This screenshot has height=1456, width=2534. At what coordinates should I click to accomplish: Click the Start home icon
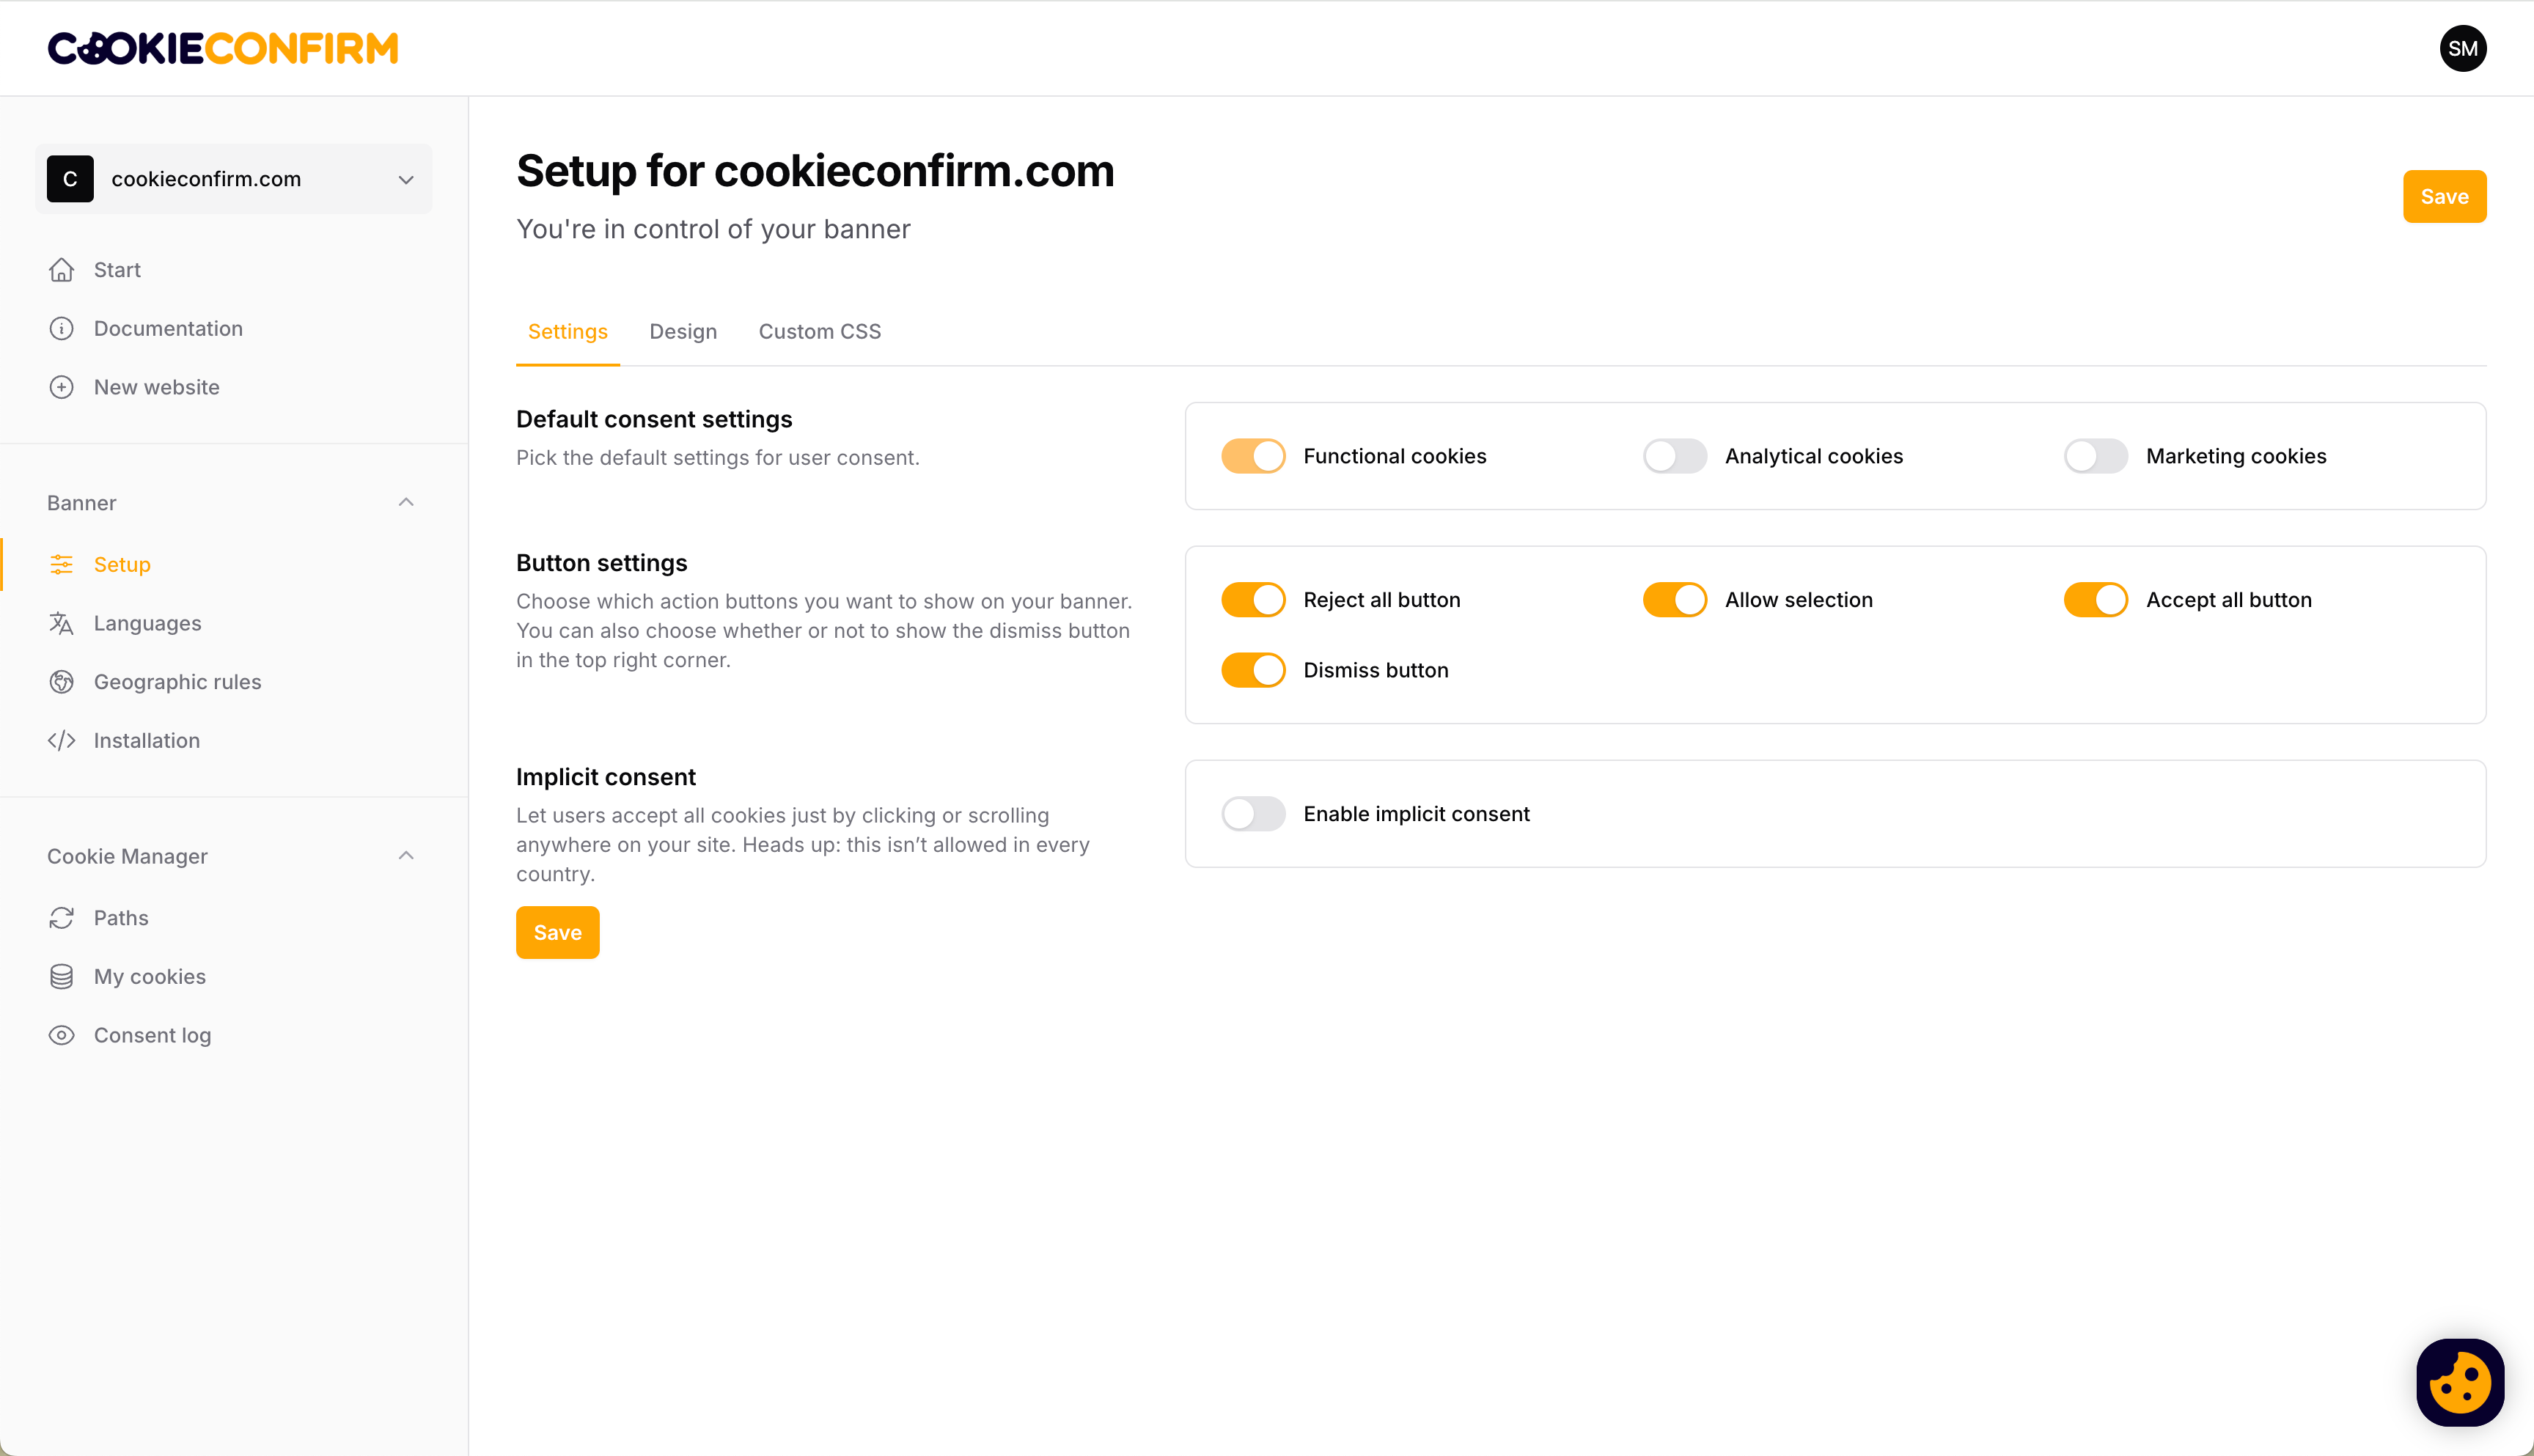(61, 270)
